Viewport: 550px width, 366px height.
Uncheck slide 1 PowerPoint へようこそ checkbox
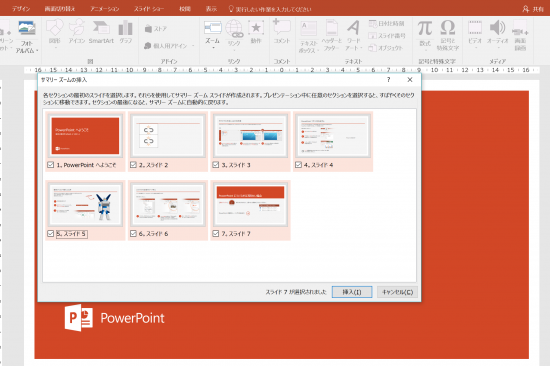pos(51,165)
